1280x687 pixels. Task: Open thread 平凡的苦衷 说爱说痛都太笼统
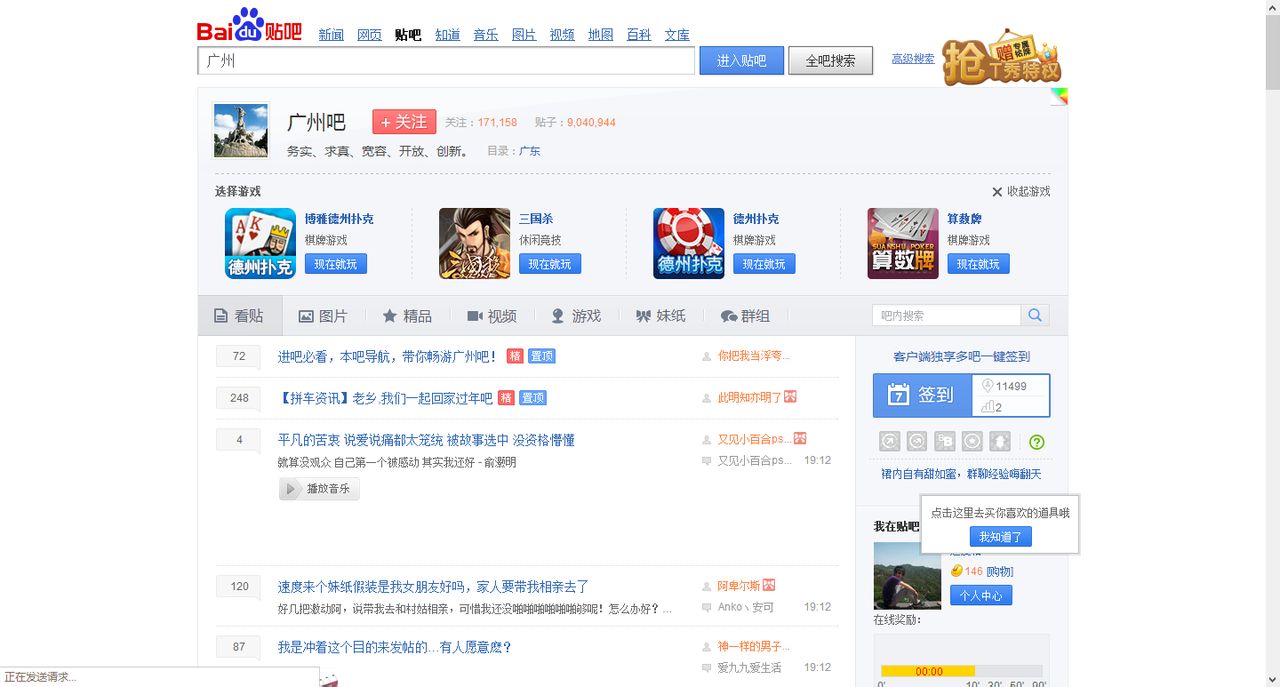pos(426,440)
